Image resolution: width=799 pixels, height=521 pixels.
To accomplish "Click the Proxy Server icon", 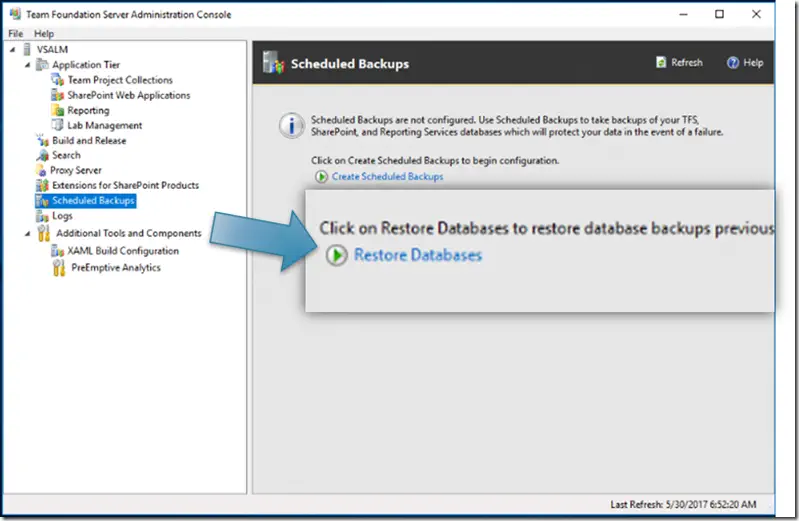I will (42, 170).
